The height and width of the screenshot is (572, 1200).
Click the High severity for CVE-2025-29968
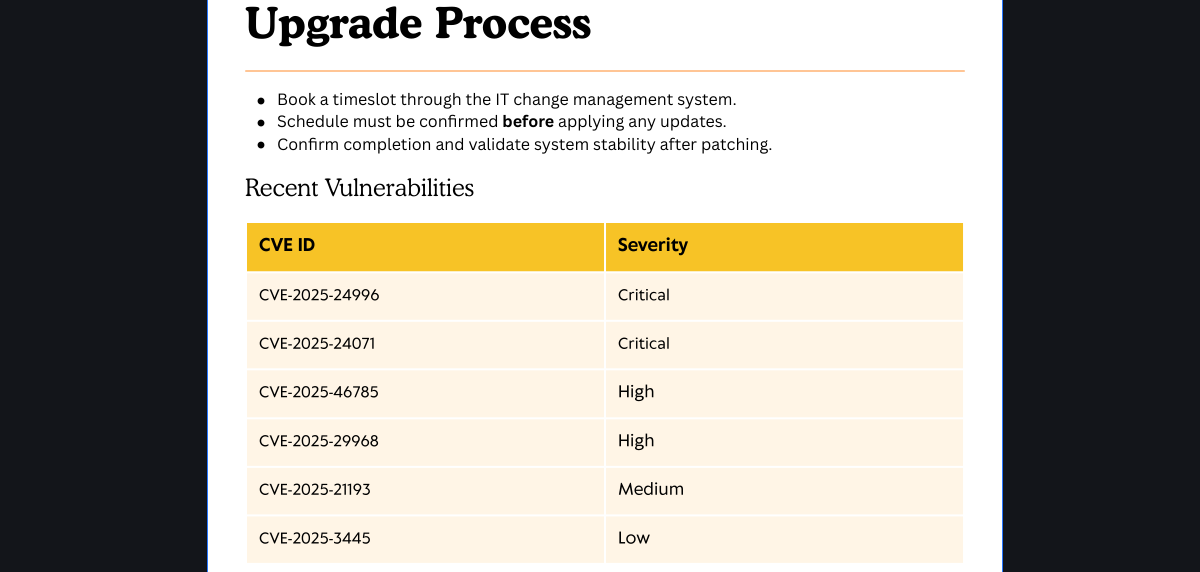pos(635,441)
